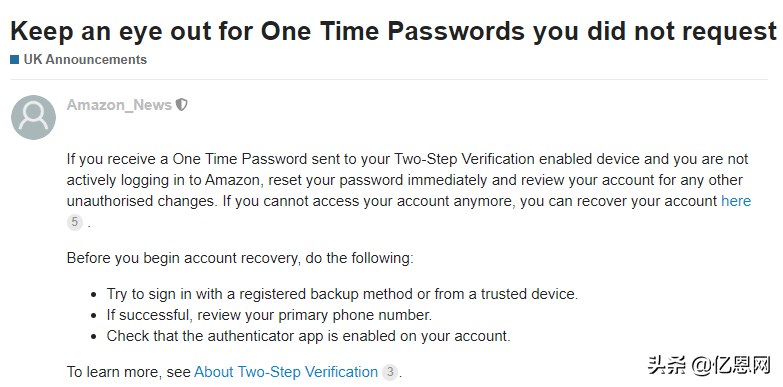Open the About Two-Step Verification link
Viewport: 783px width, 387px height.
(x=286, y=372)
